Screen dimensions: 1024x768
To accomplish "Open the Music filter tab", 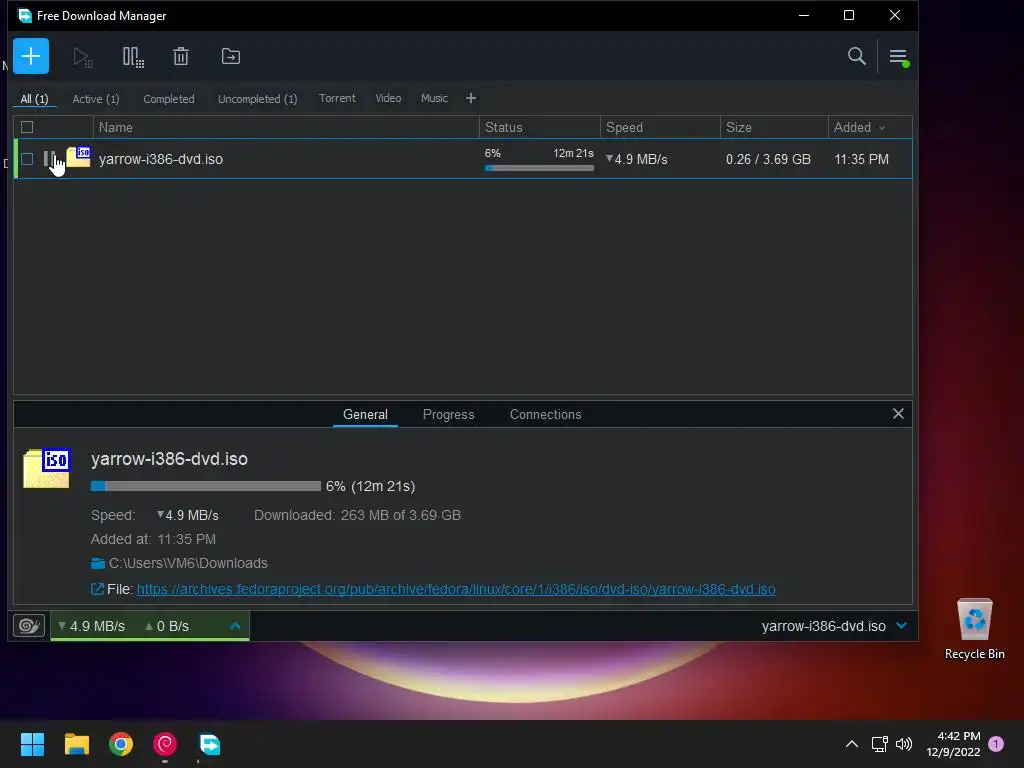I will point(434,98).
